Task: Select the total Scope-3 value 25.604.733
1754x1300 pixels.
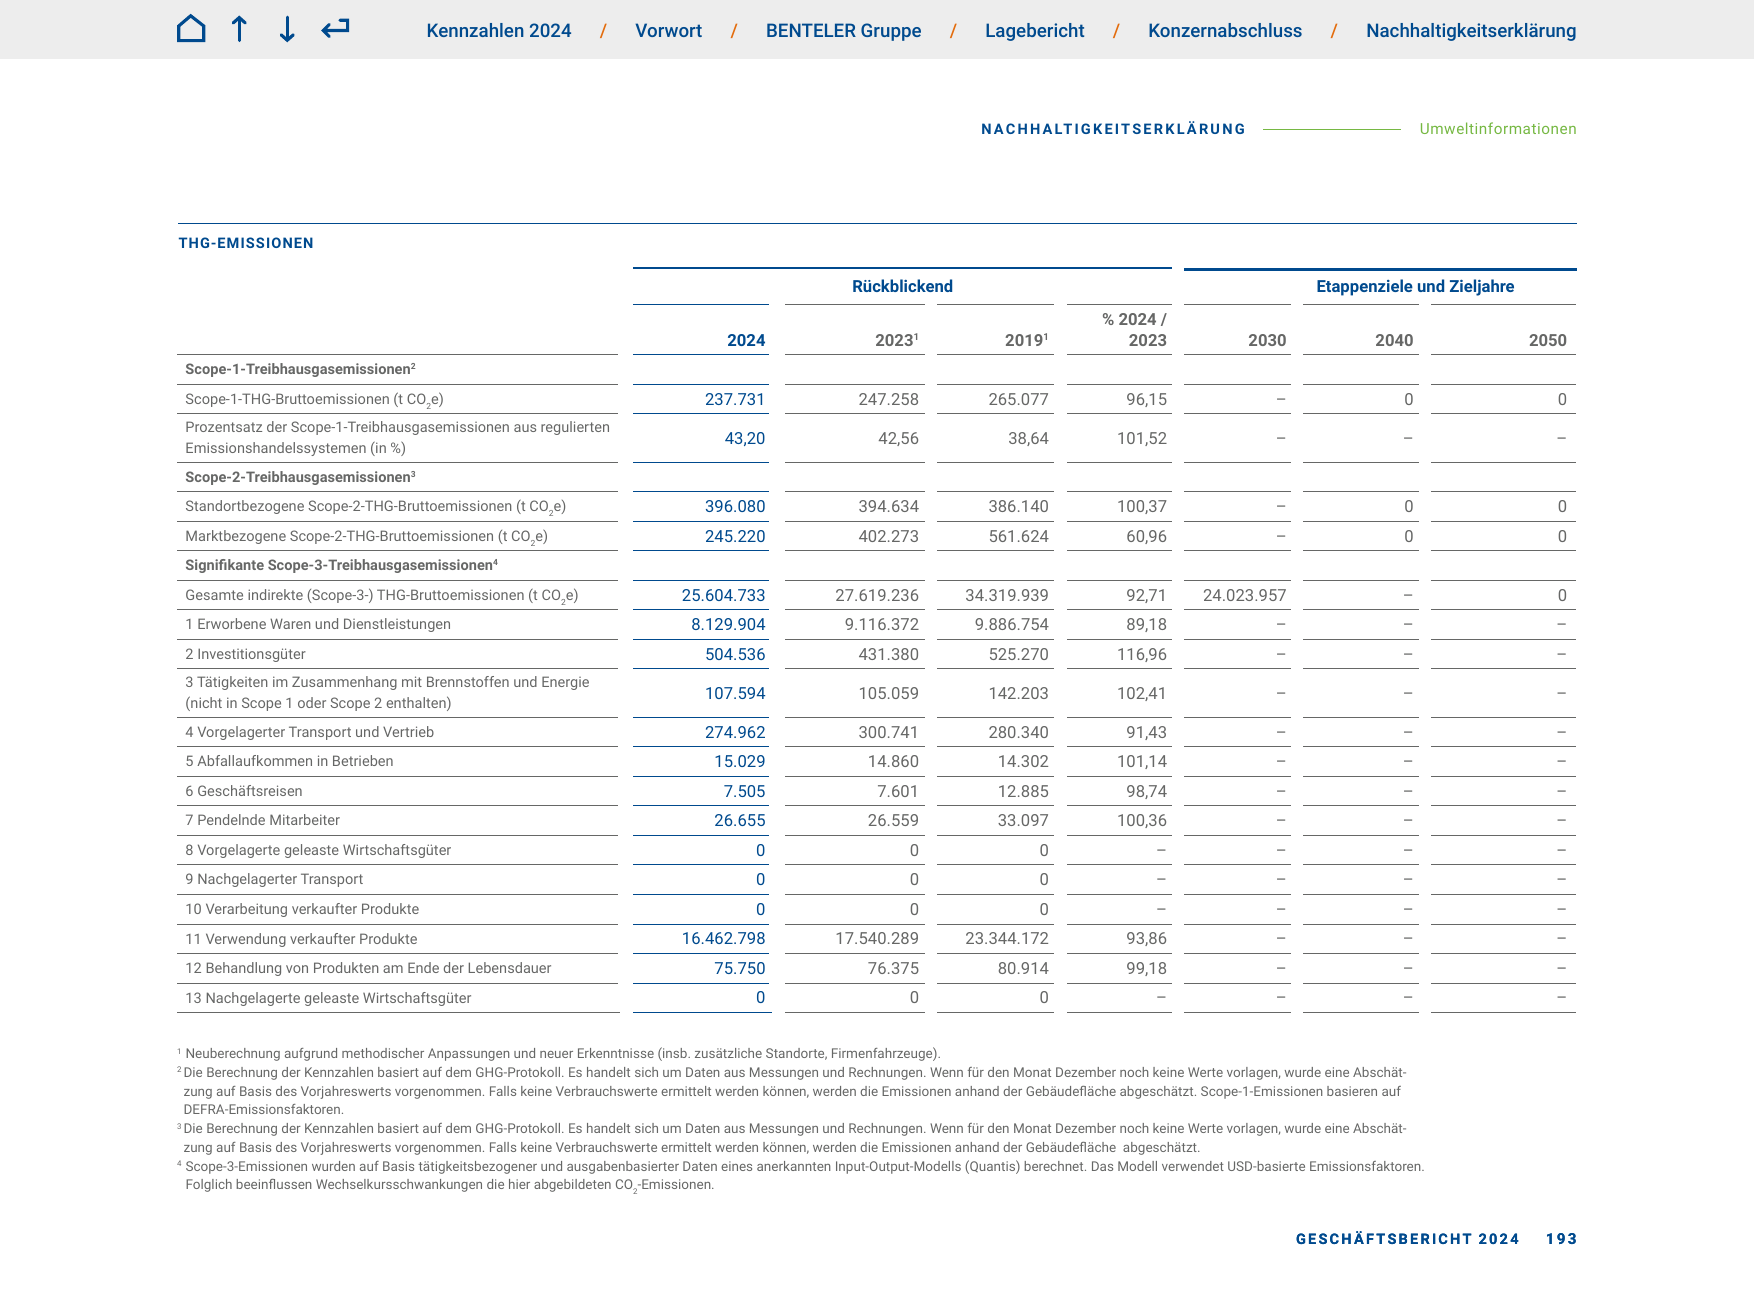Action: [x=723, y=595]
